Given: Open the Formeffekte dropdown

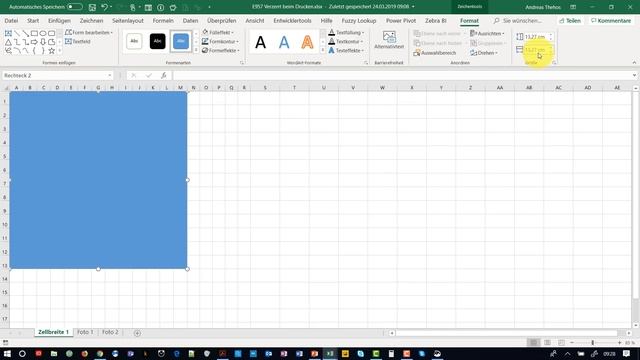Looking at the screenshot, I should coord(221,50).
